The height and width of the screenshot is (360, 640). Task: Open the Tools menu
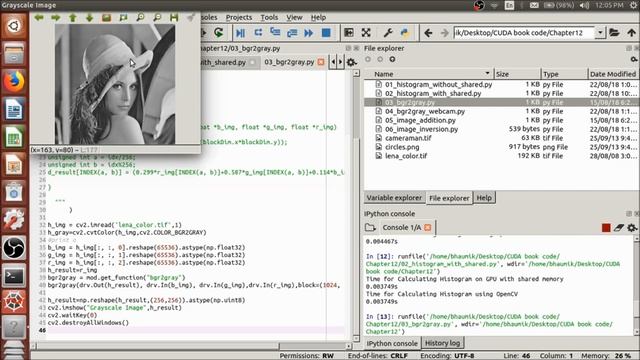coord(269,18)
